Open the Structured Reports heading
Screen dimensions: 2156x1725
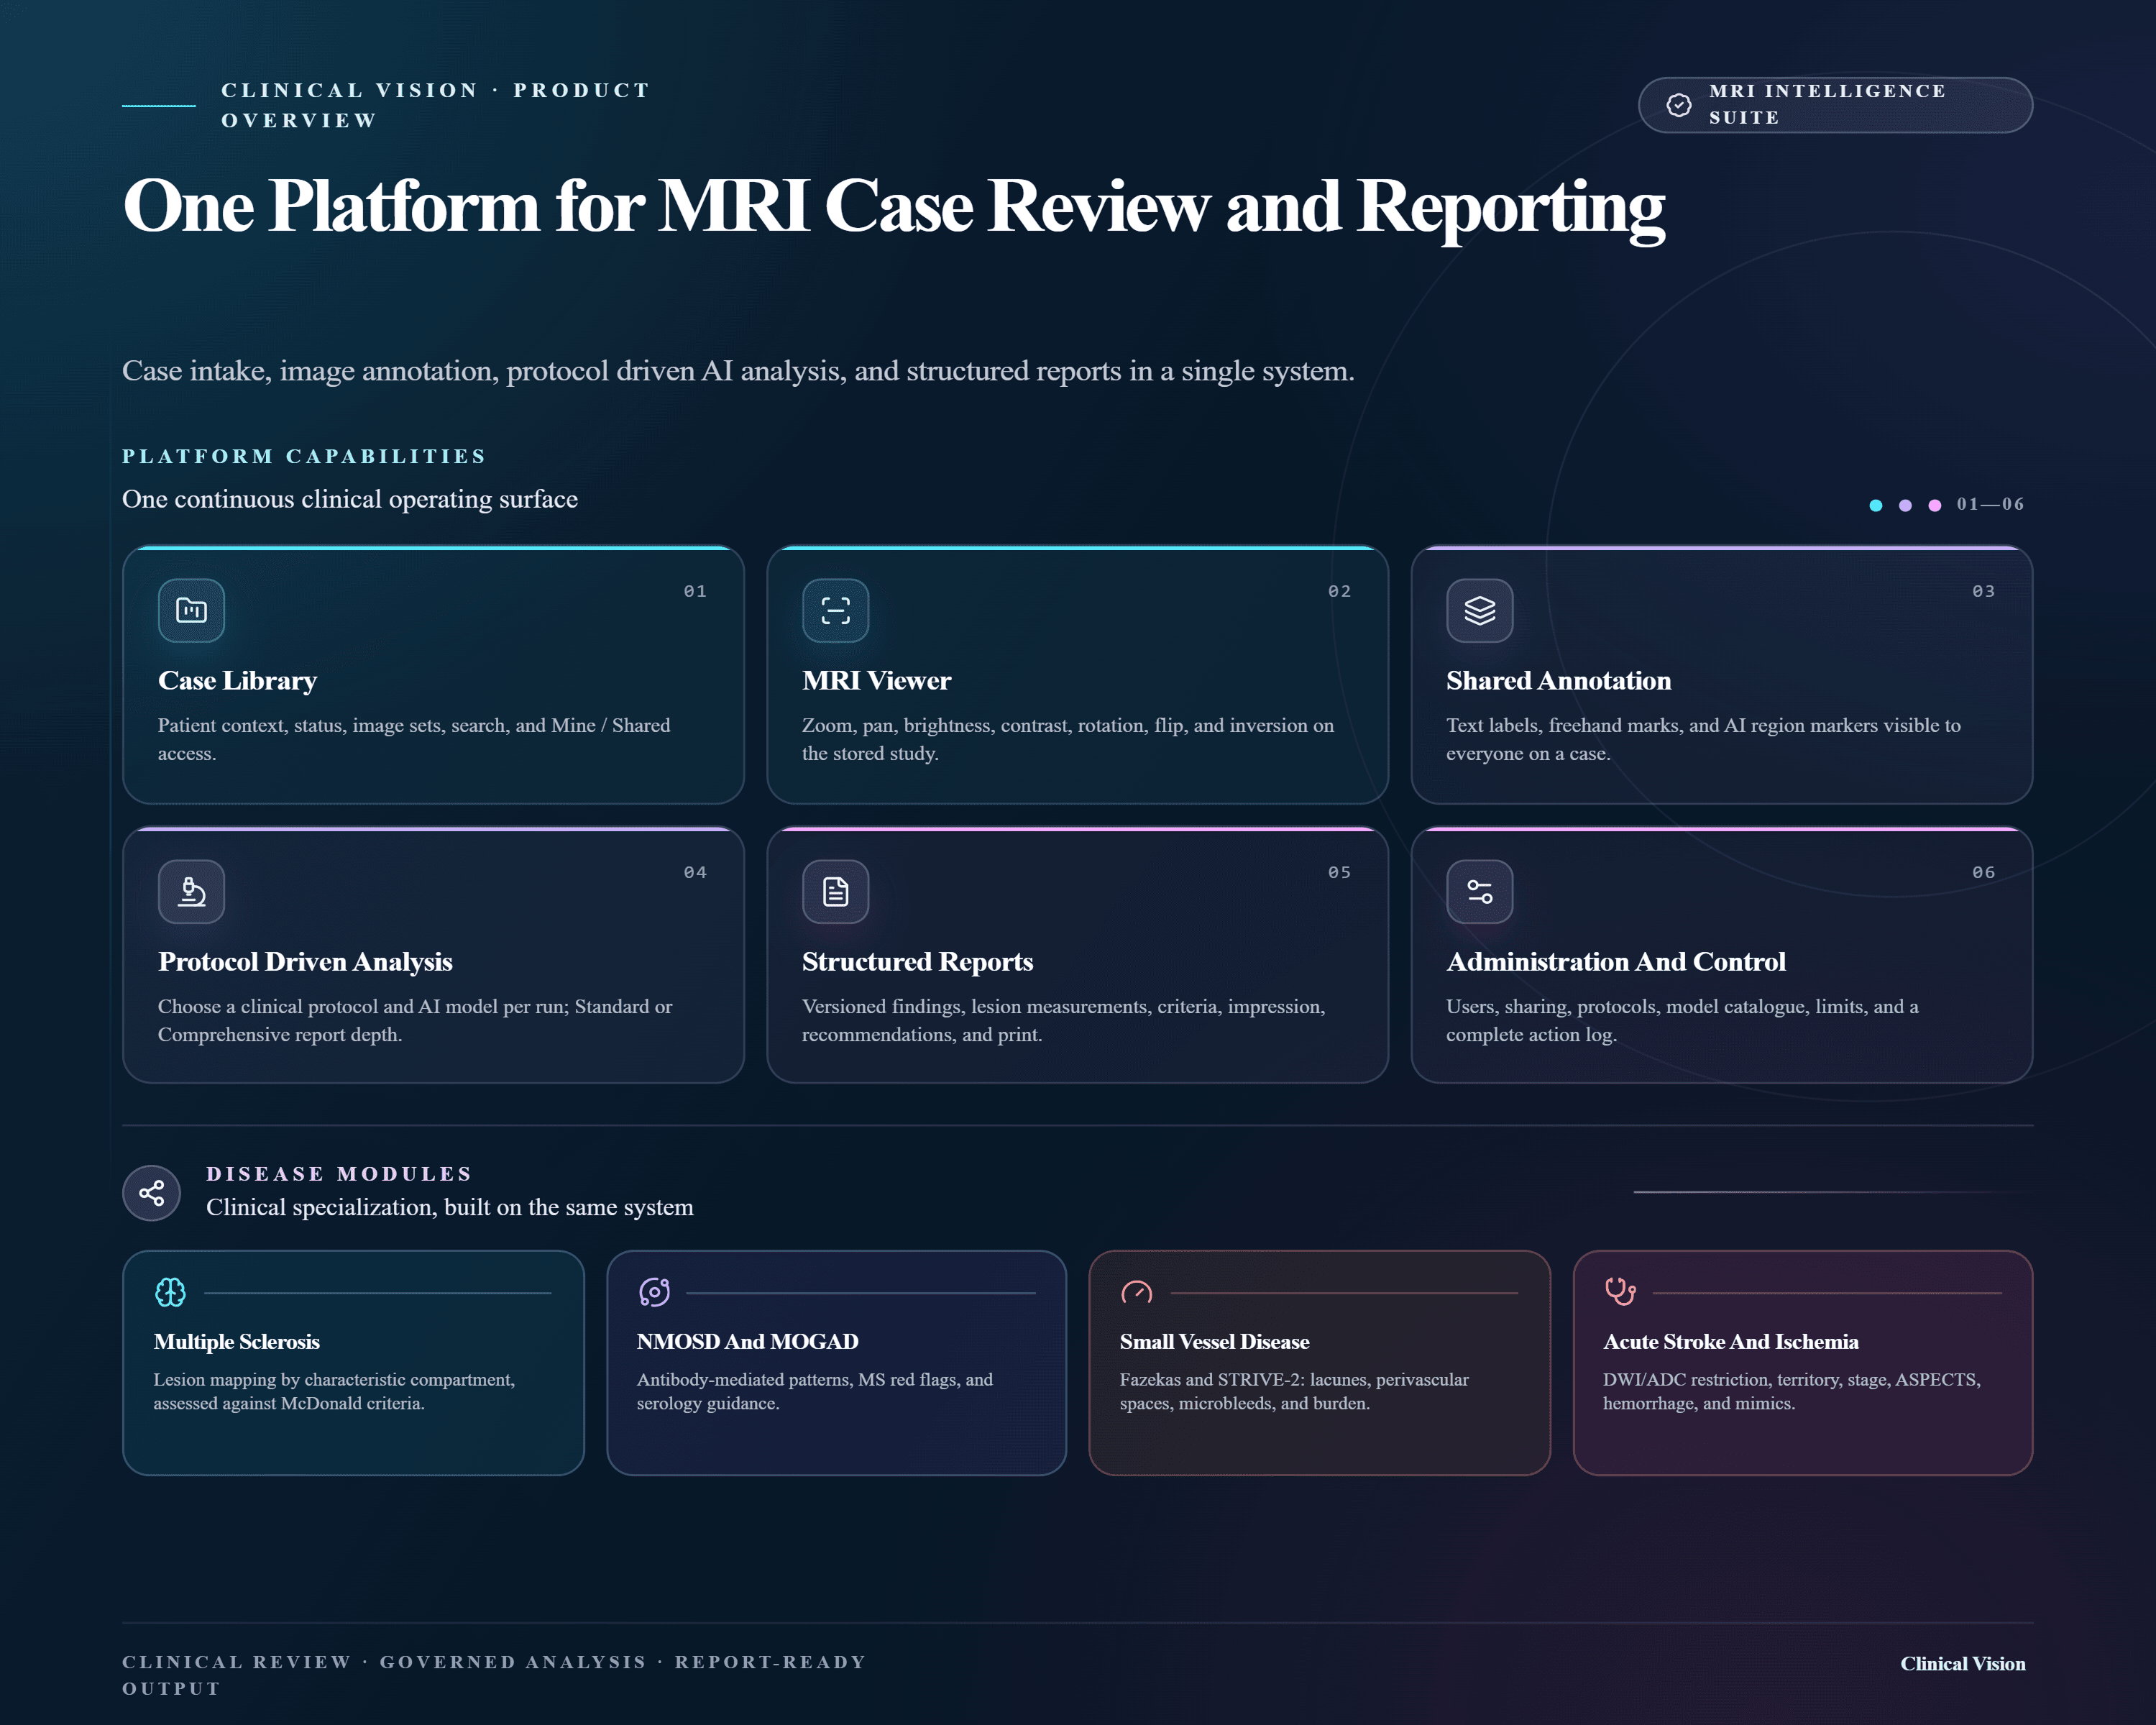[917, 962]
